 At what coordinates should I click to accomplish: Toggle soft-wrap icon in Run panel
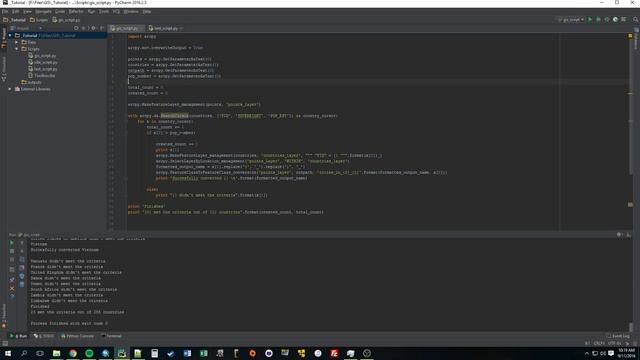(x=22, y=260)
